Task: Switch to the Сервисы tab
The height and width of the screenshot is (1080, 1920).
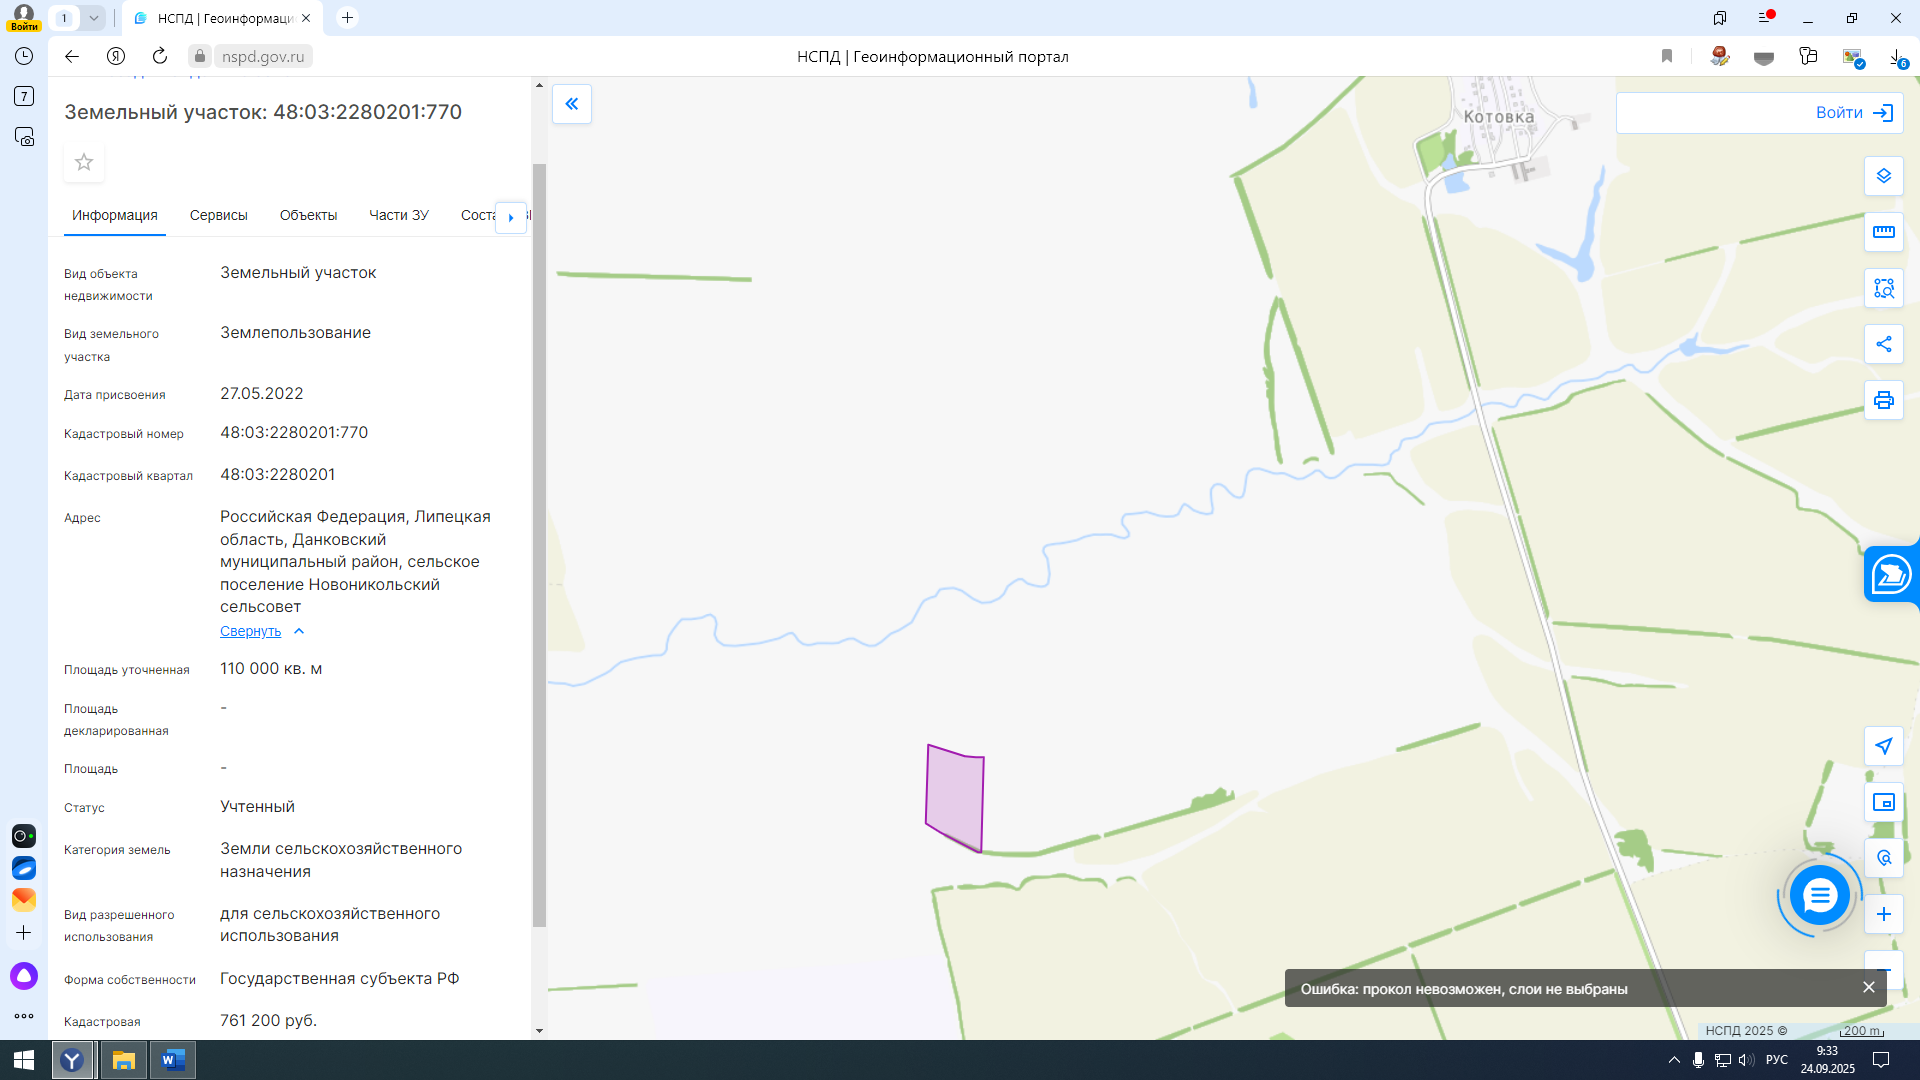Action: (x=218, y=215)
